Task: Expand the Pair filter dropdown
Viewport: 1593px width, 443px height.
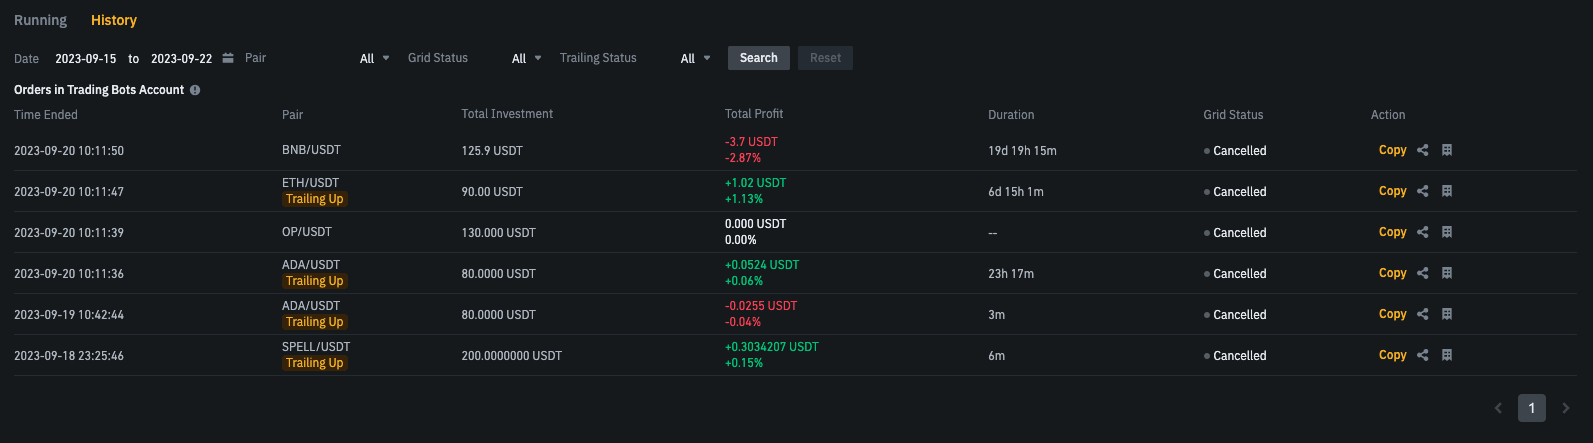Action: point(374,58)
